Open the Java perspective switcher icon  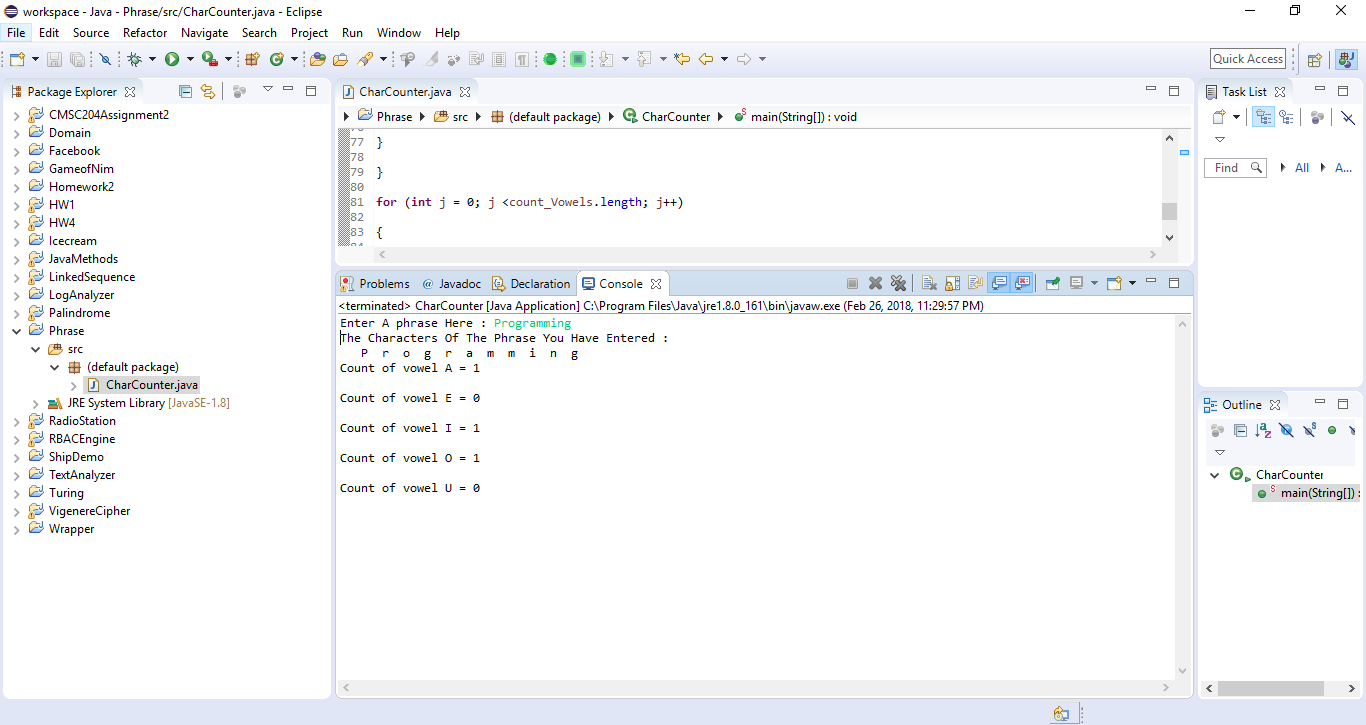[1346, 59]
